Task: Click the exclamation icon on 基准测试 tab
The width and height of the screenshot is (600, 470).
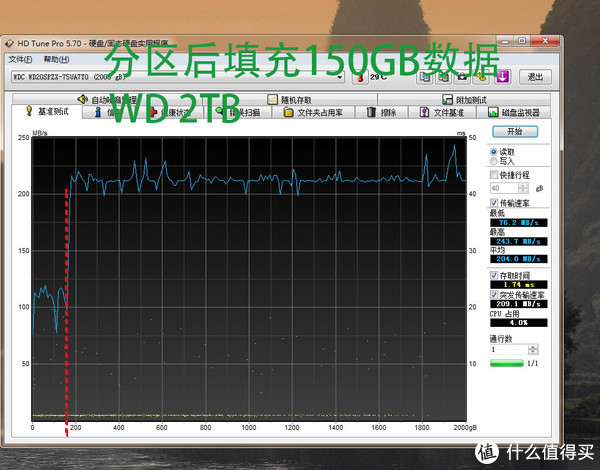Action: [29, 111]
